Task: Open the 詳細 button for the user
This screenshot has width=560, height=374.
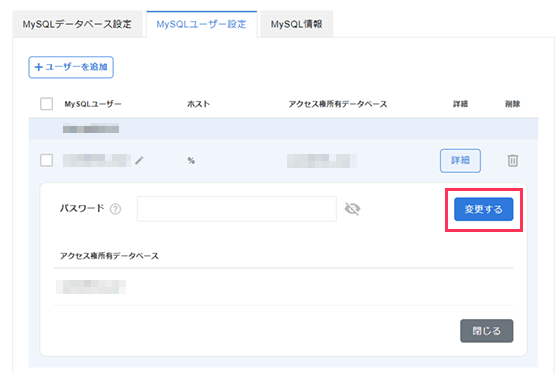Action: click(460, 160)
